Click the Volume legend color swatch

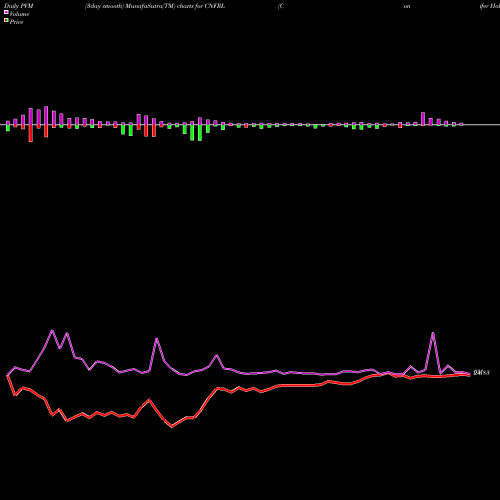(x=6, y=12)
